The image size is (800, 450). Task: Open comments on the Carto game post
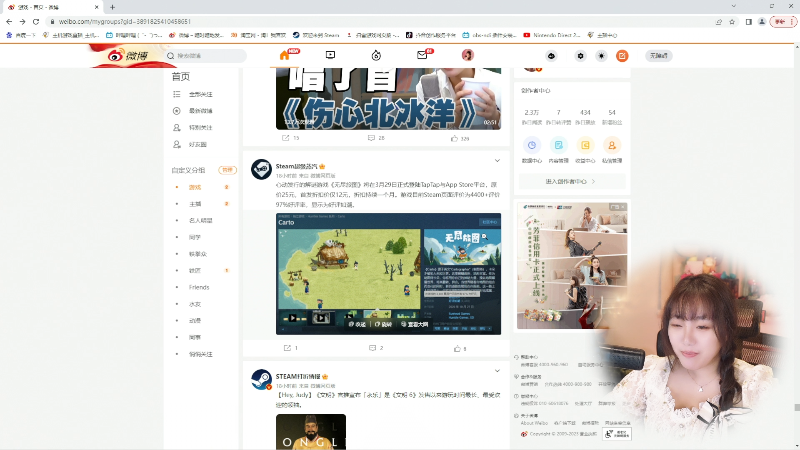click(376, 348)
